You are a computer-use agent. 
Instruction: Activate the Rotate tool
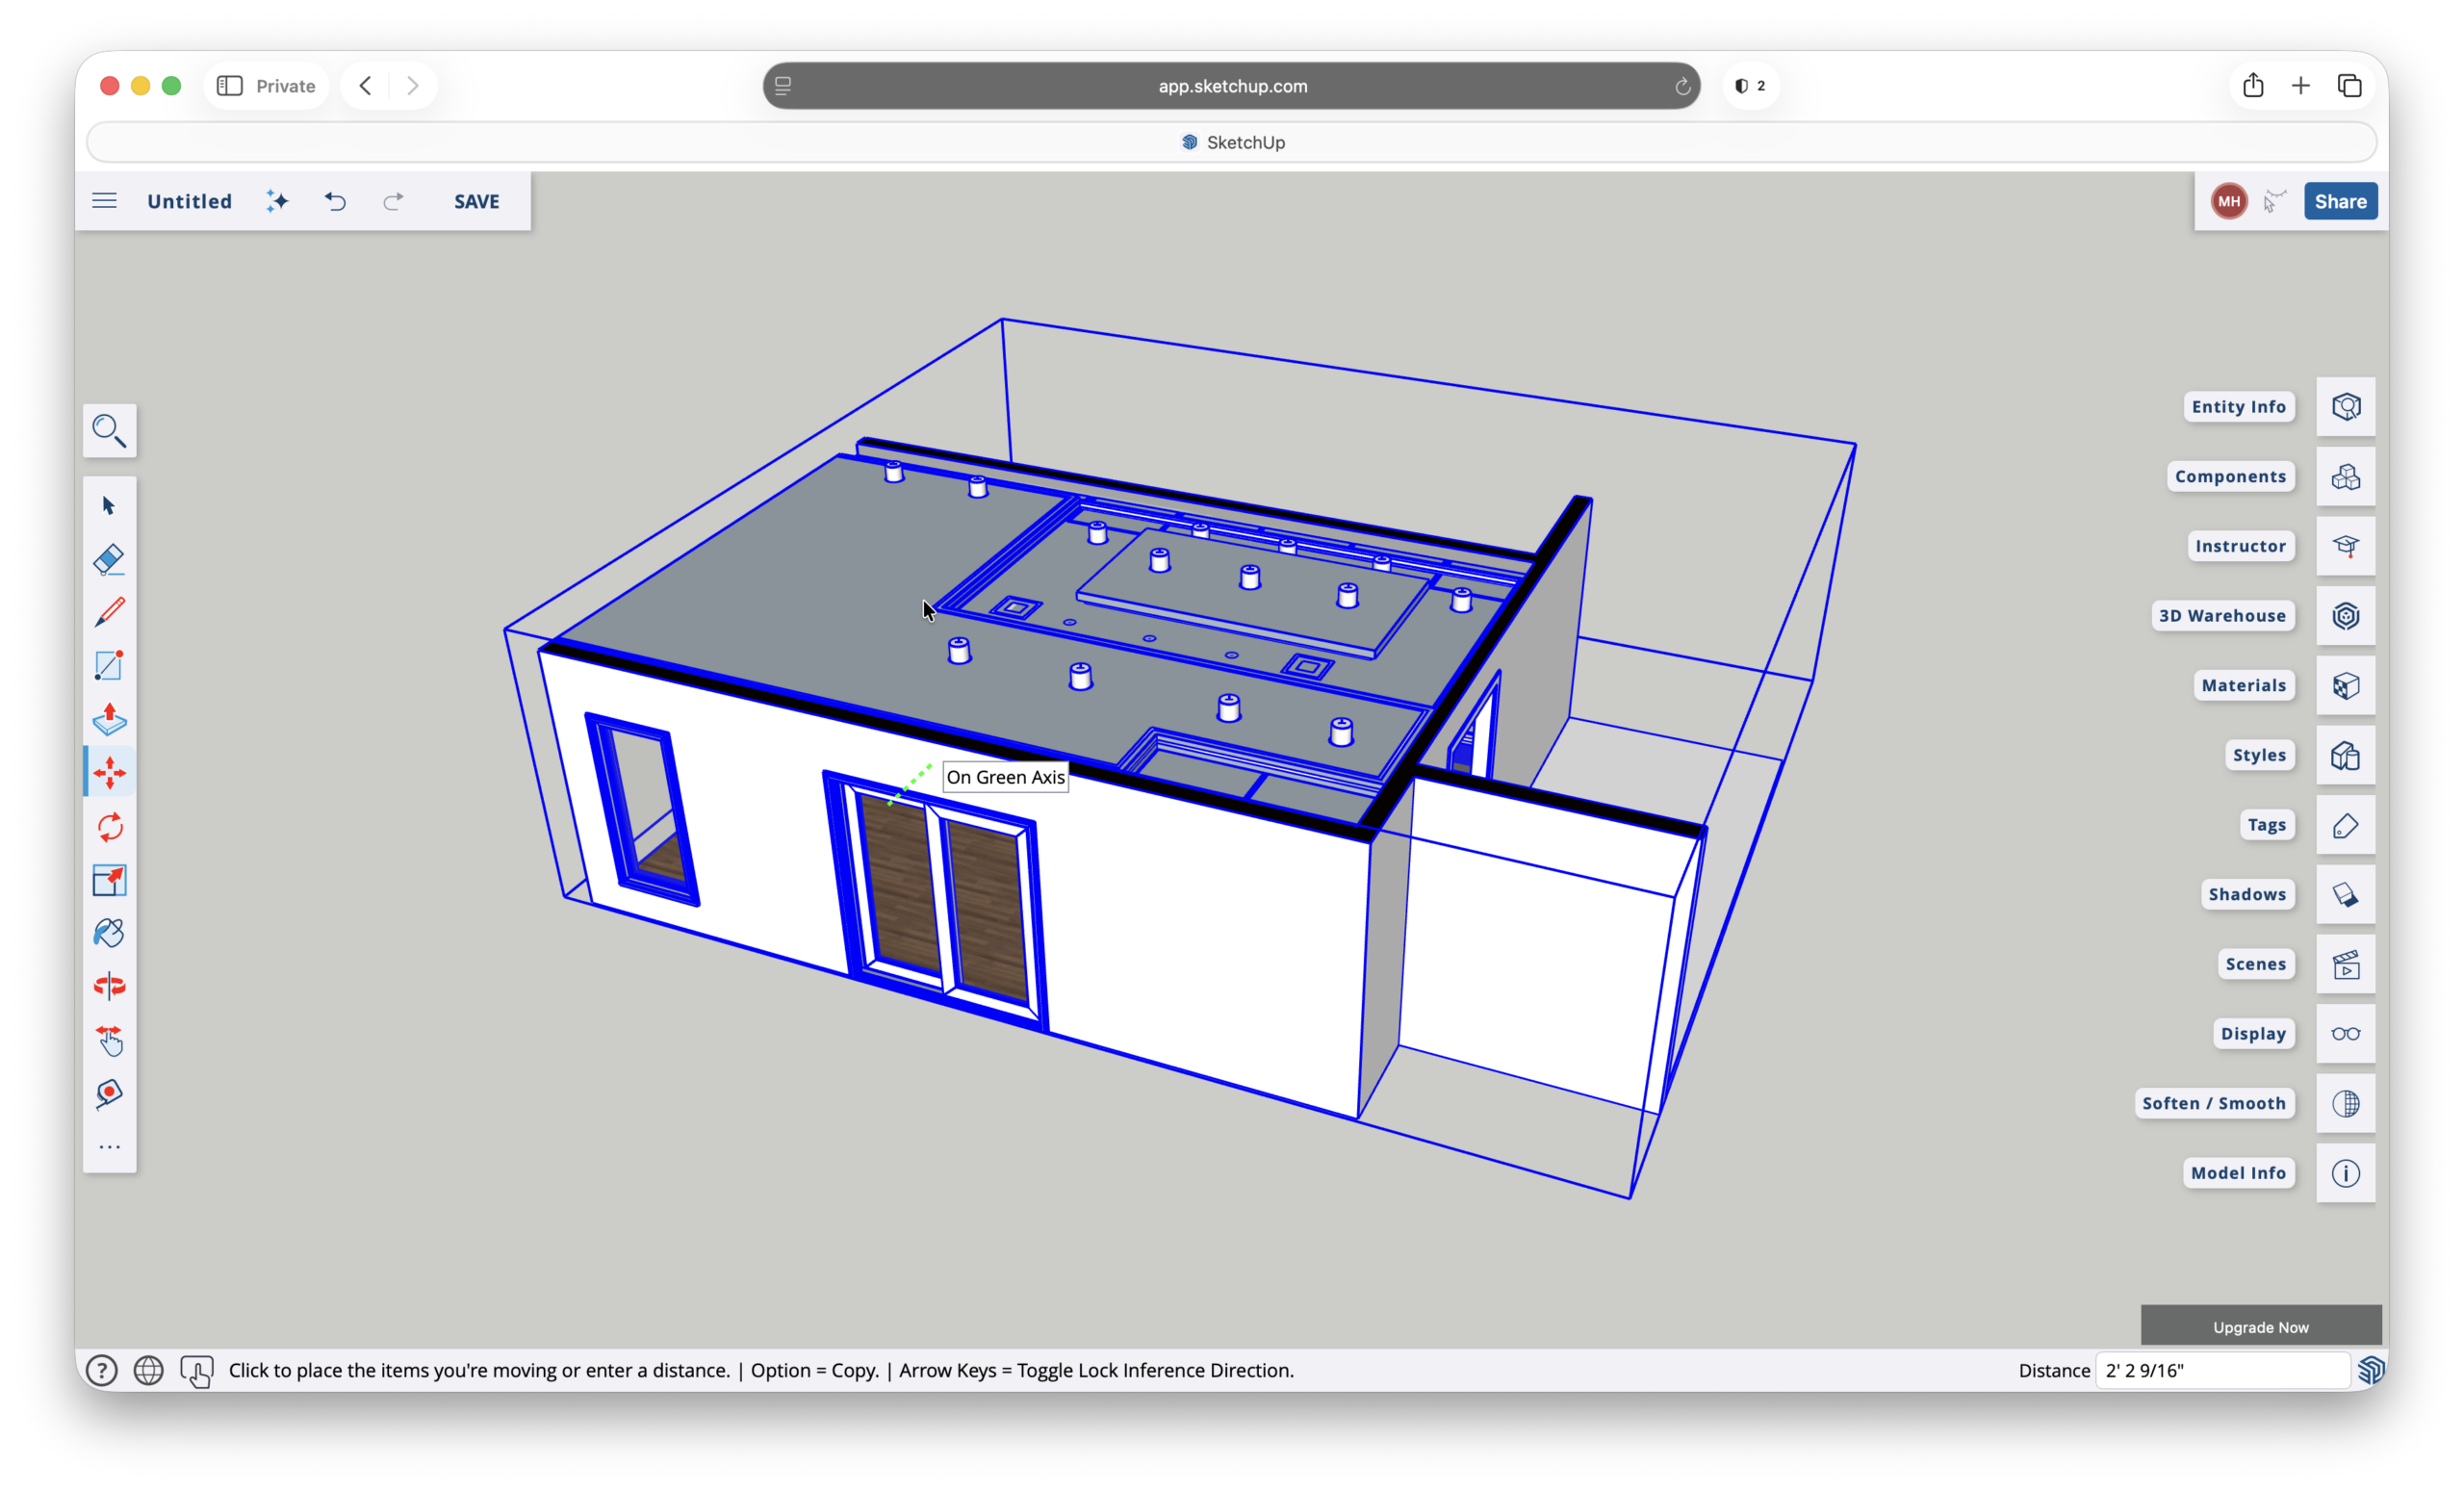point(109,827)
